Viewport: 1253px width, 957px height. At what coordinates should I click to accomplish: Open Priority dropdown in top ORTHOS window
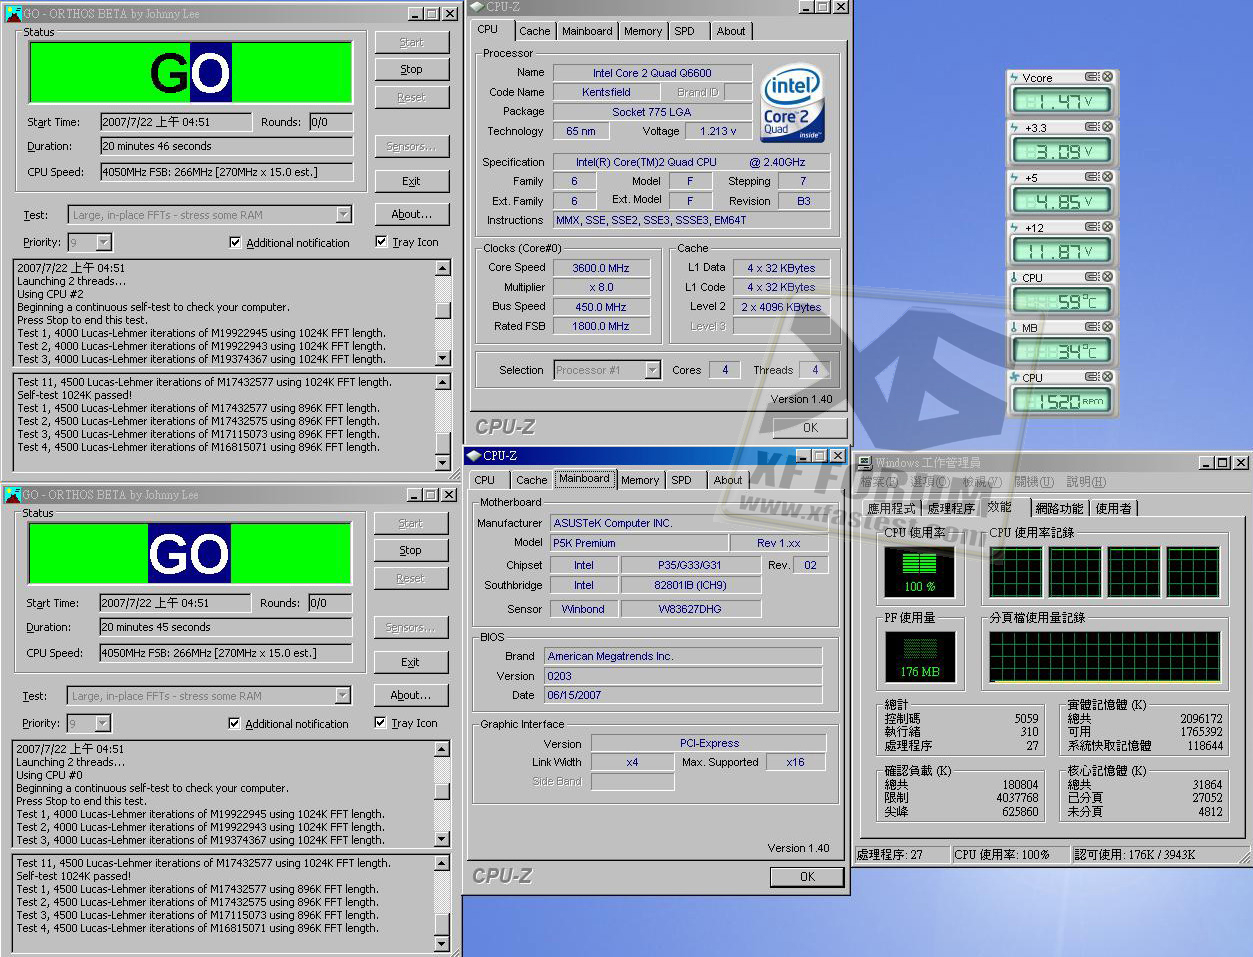tap(103, 242)
